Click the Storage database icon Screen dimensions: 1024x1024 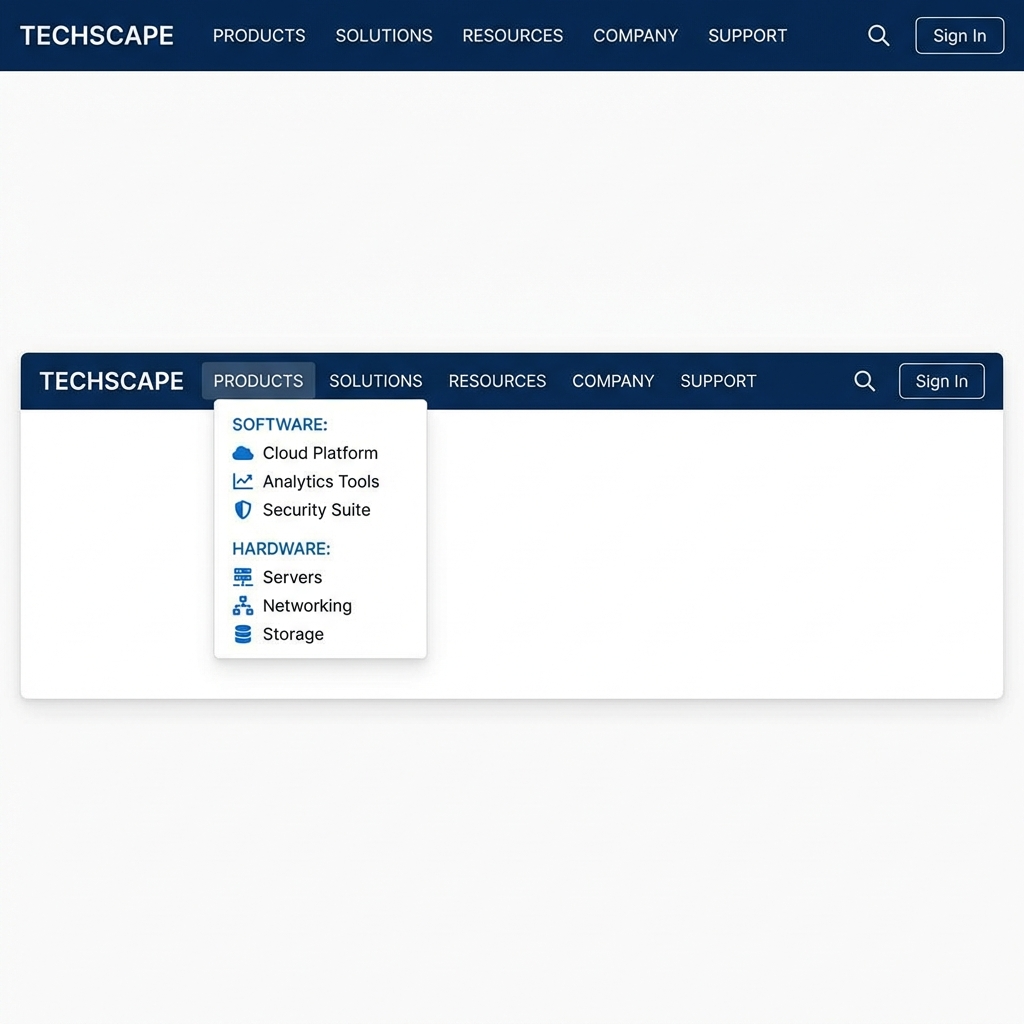point(242,634)
